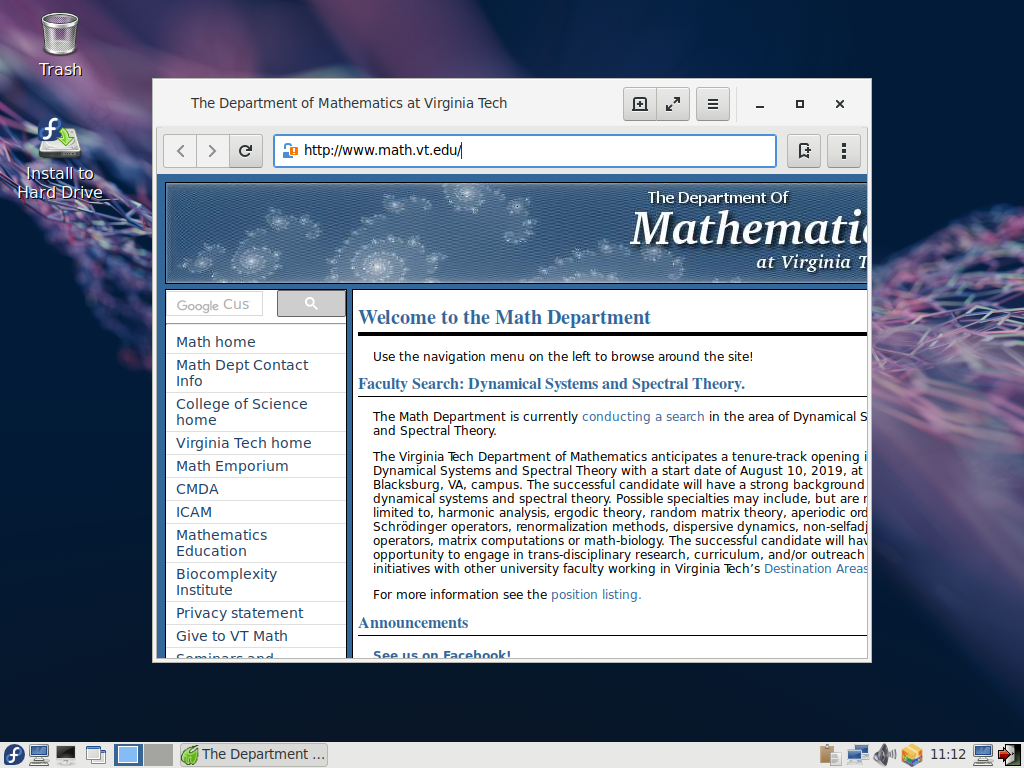Open the Math Emporium link
Screen dimensions: 1024x768
232,466
